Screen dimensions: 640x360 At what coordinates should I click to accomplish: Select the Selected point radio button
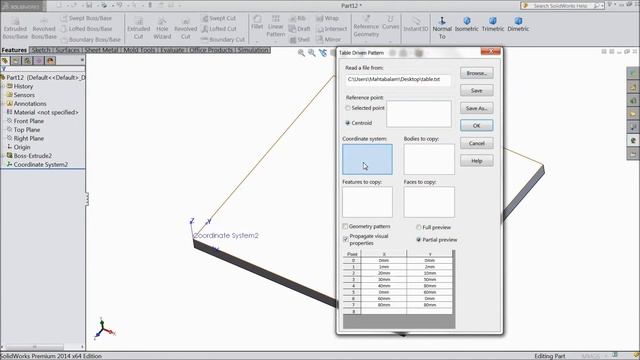click(x=348, y=108)
